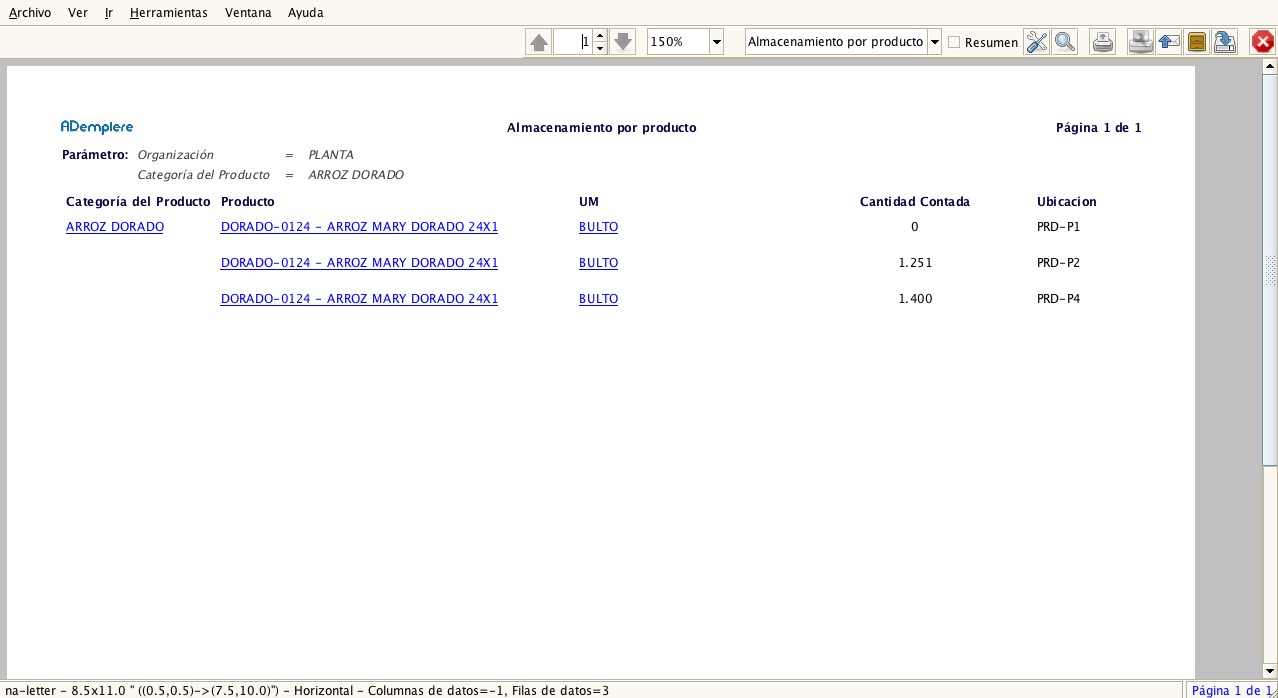Open product link in the PRD-P1 row

(x=359, y=227)
